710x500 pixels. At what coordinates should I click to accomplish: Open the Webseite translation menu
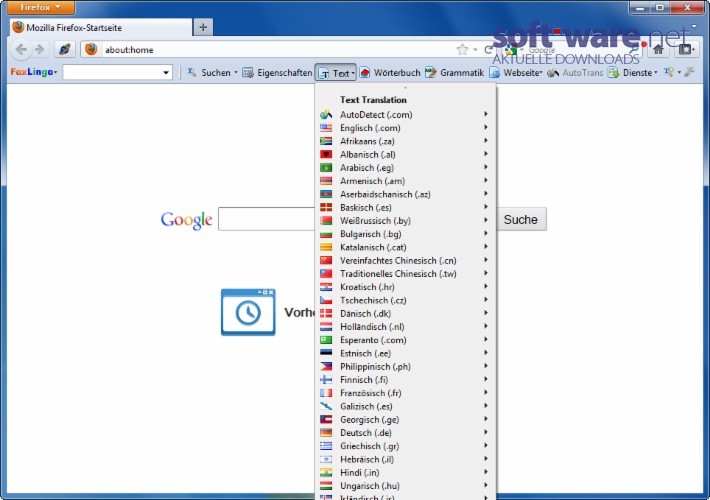(516, 72)
